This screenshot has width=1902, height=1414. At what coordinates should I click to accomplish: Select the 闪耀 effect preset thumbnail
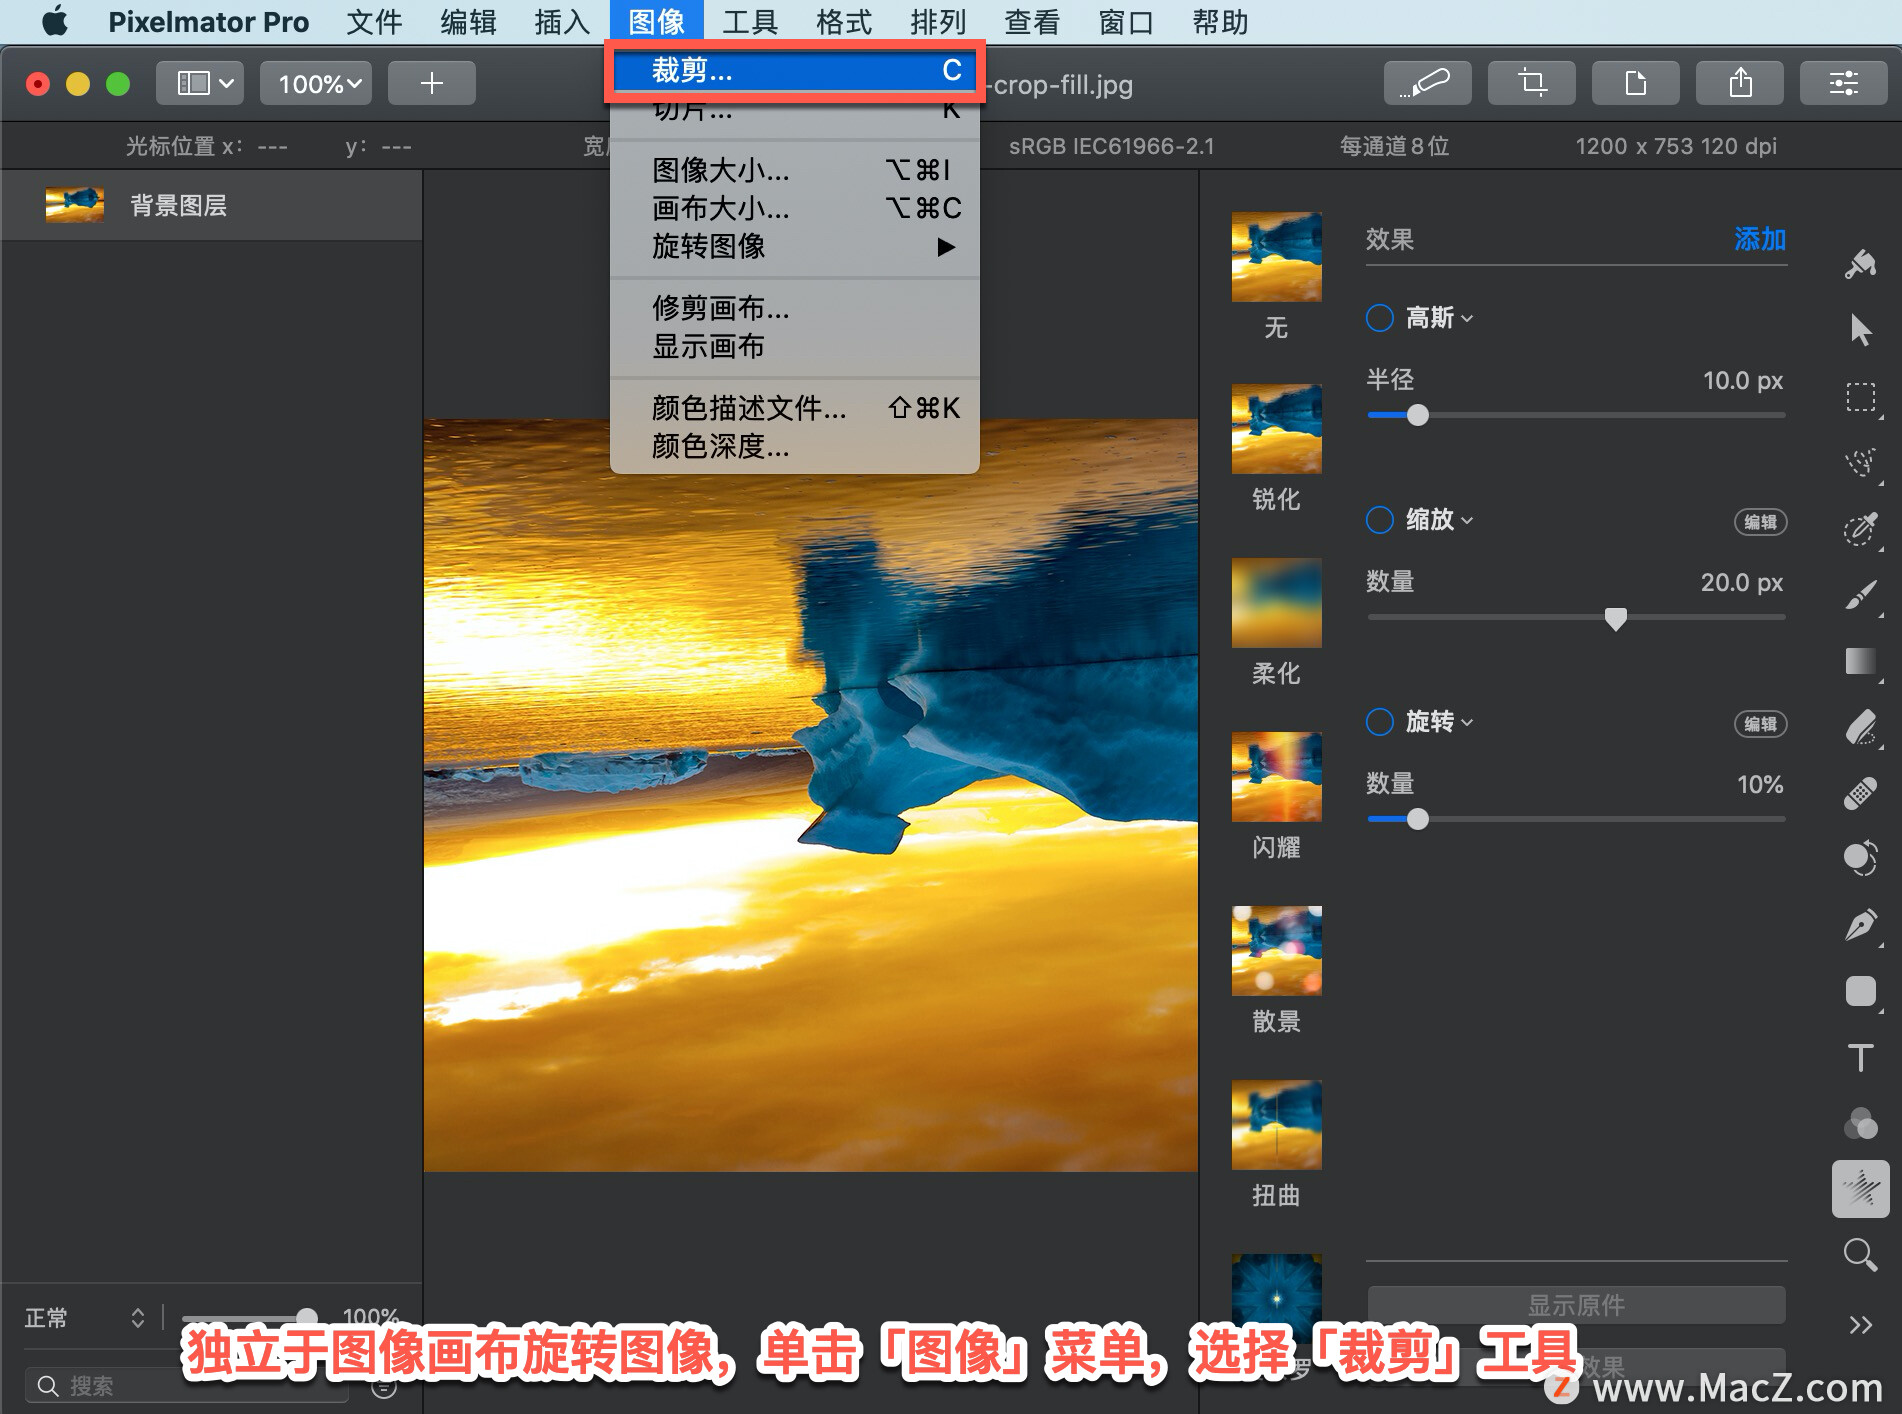point(1276,777)
